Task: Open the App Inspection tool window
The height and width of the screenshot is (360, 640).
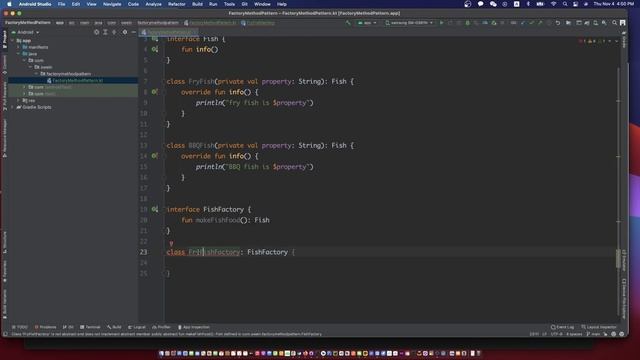Action: tap(194, 327)
